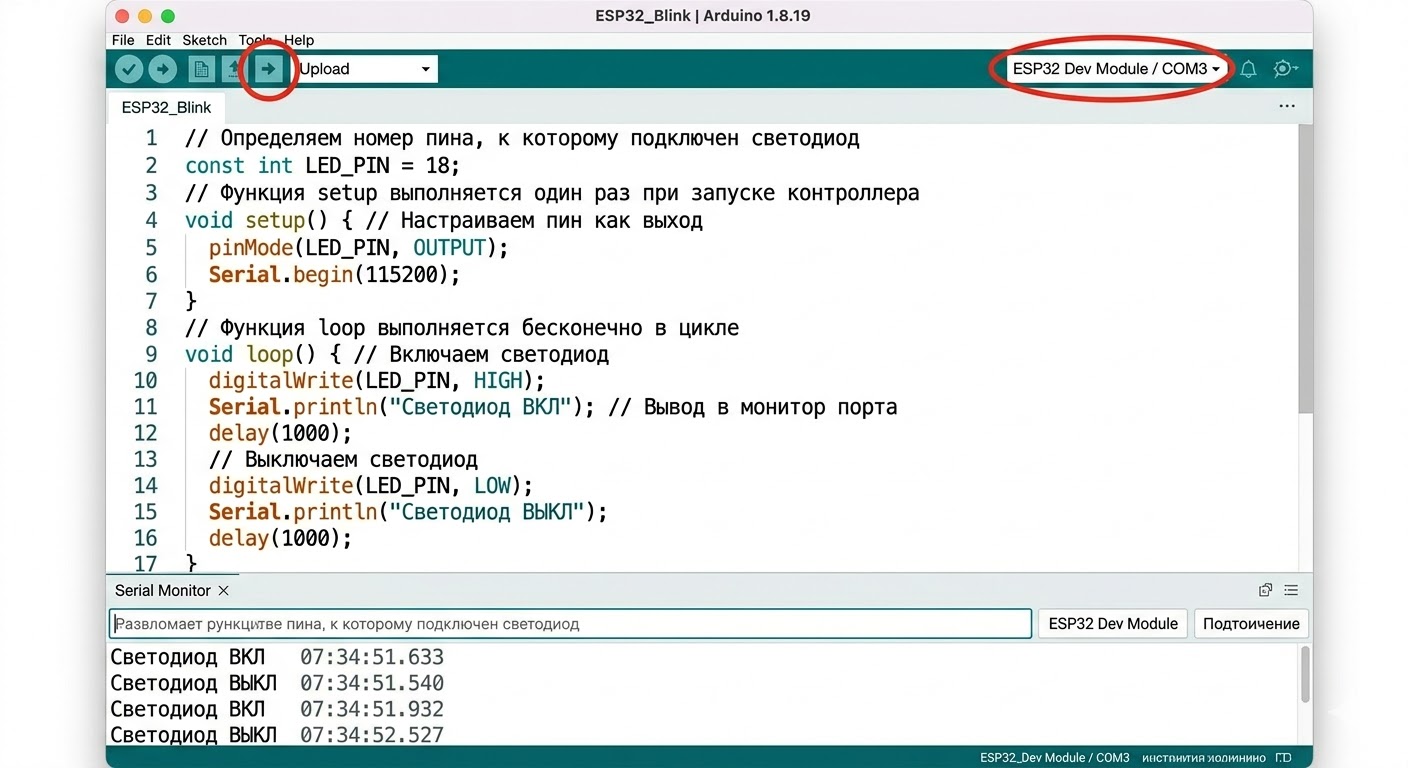Viewport: 1408px width, 768px height.
Task: Close the Serial Monitor panel with its X
Action: (224, 590)
